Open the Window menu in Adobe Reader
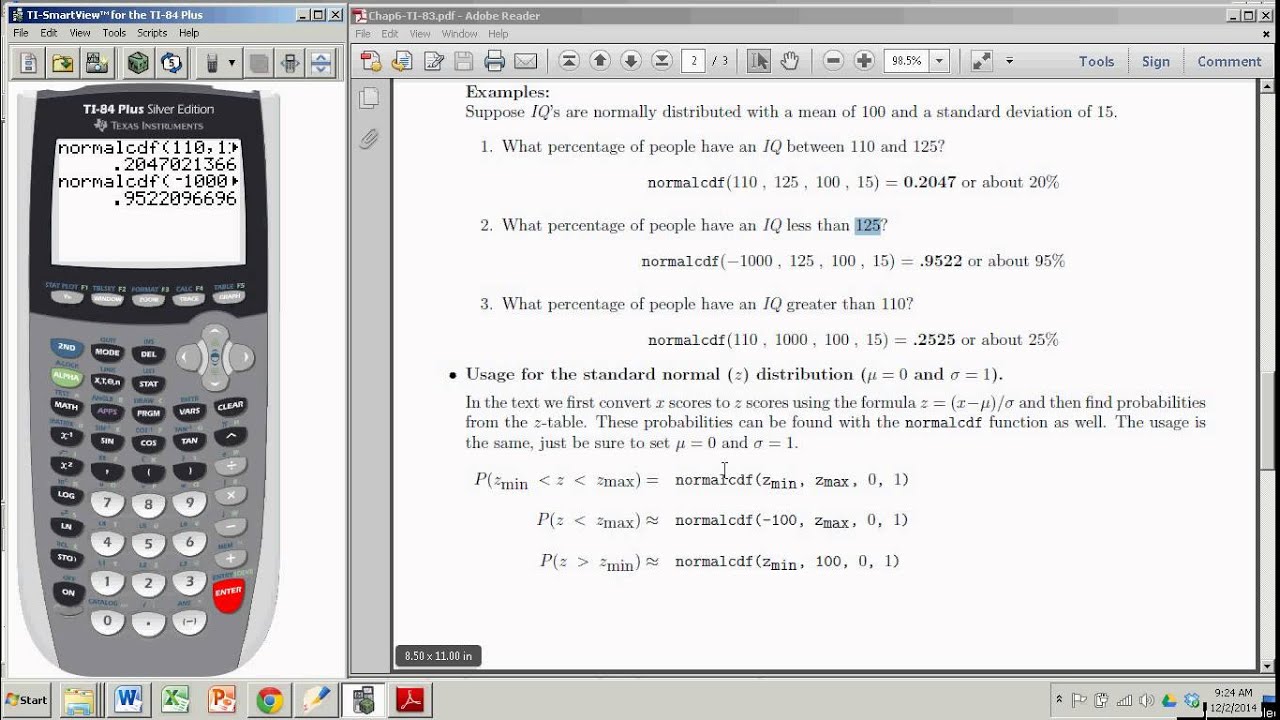Image resolution: width=1280 pixels, height=720 pixels. click(459, 34)
